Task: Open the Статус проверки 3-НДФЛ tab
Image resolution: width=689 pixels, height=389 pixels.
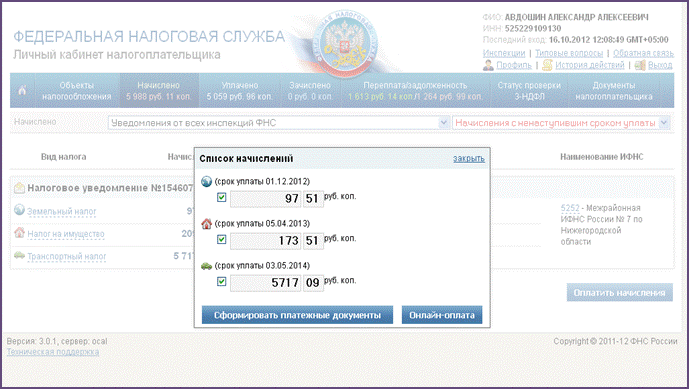Action: 529,91
